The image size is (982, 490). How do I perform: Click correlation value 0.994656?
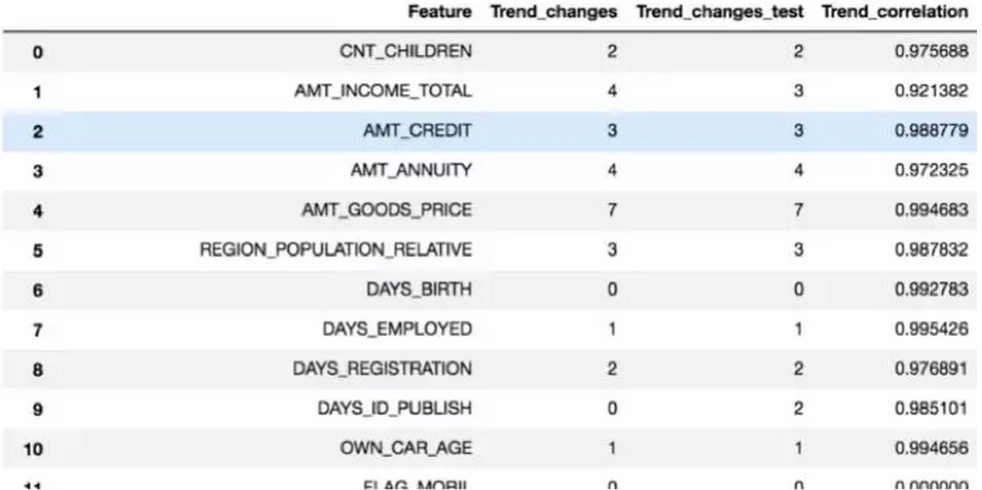point(931,449)
